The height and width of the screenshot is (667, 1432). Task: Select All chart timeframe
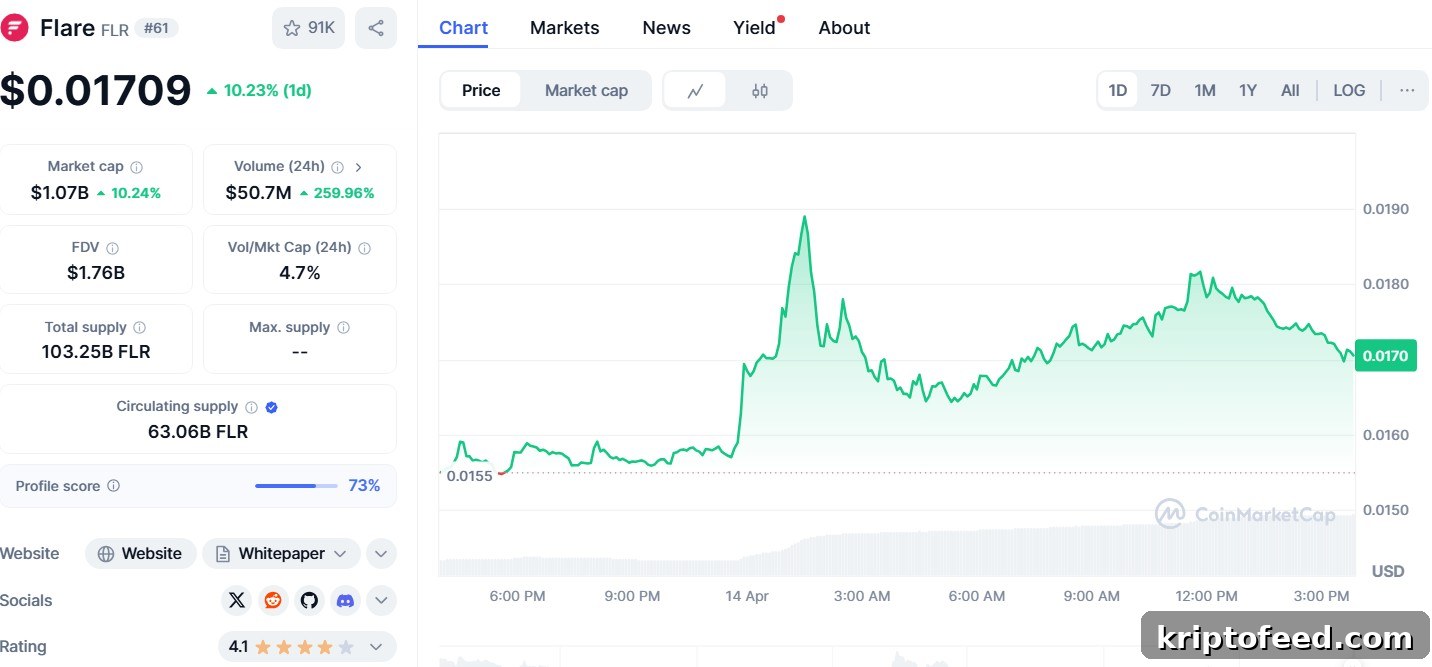click(1290, 90)
